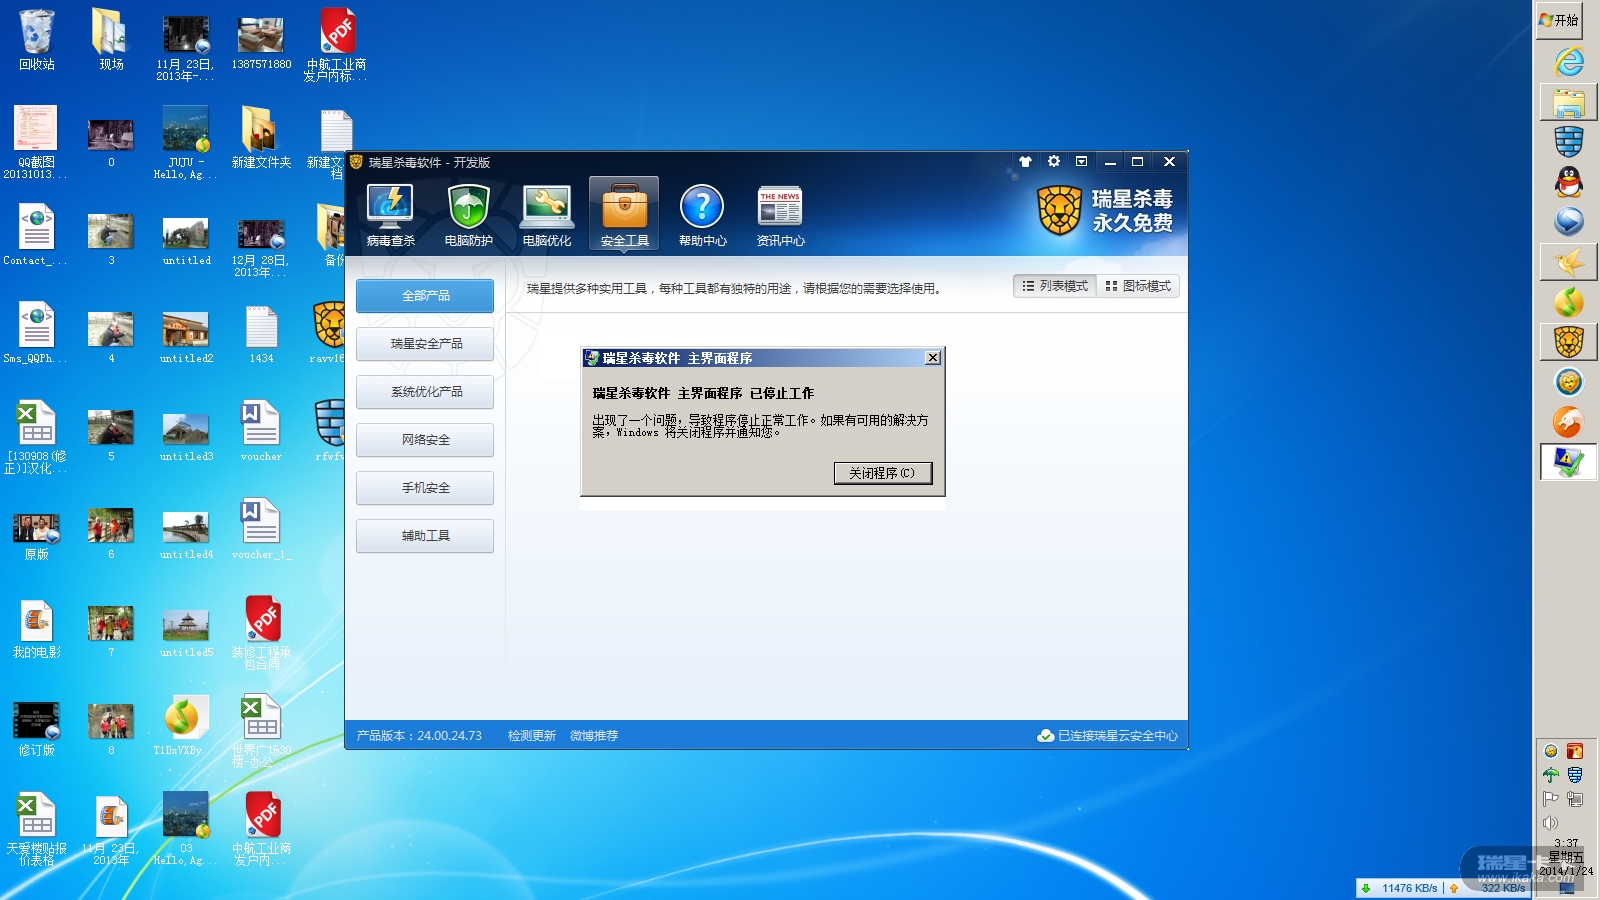Viewport: 1600px width, 900px height.
Task: Switch to 图标模式 icon view
Action: click(x=1138, y=286)
